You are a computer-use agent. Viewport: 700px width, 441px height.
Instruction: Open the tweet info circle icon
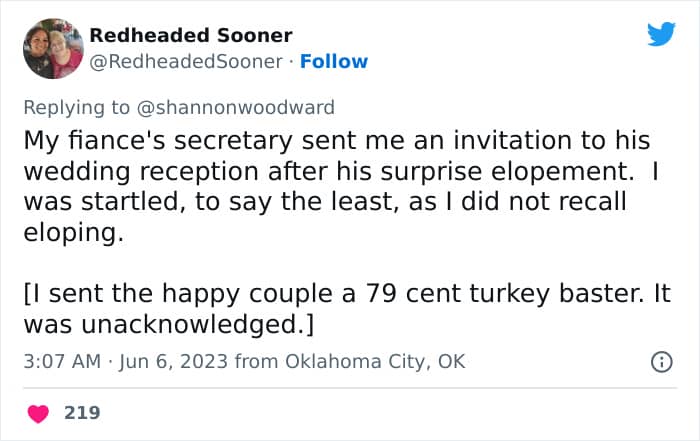[661, 362]
